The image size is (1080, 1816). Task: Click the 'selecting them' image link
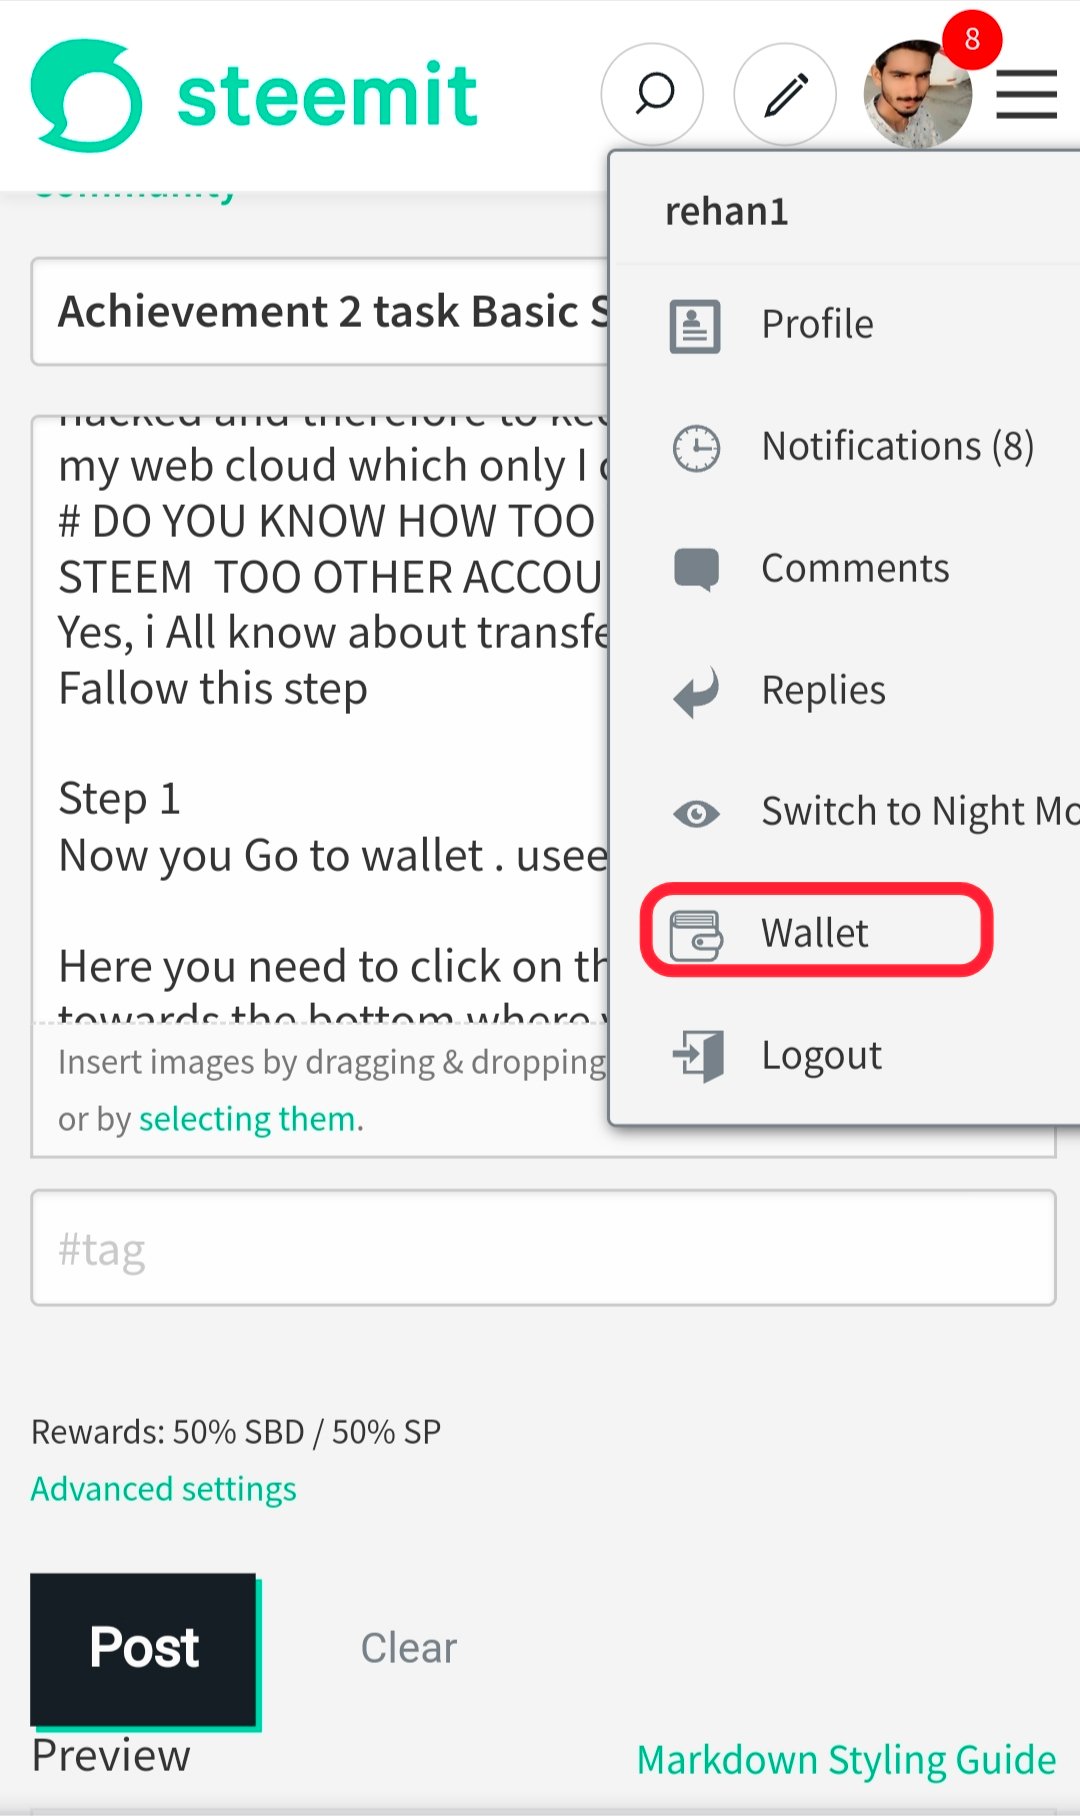pos(247,1119)
